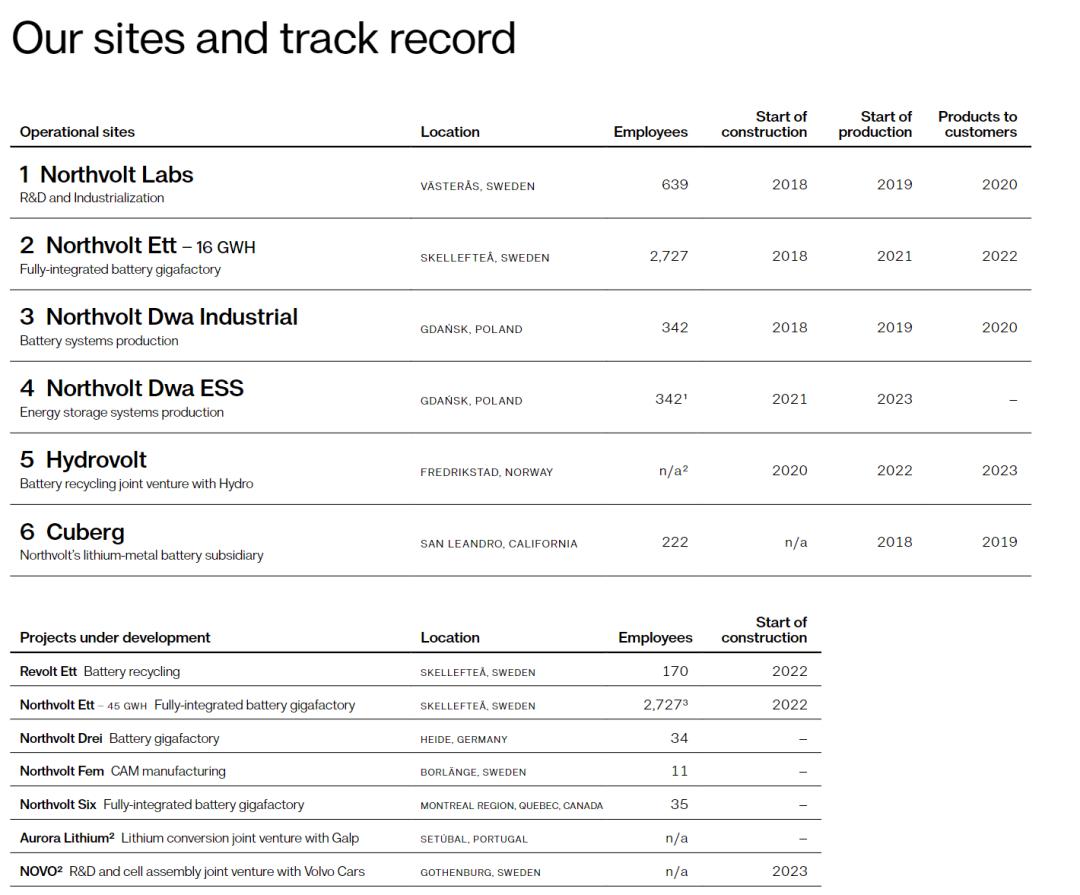
Task: Click the "170" employees value for Revolt Ett
Action: tap(675, 671)
